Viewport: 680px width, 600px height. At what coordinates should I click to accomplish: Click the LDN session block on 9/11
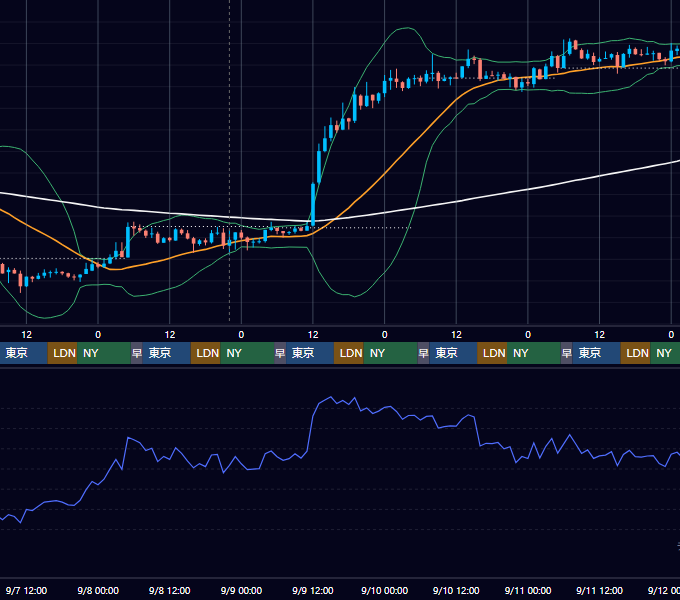click(x=635, y=353)
